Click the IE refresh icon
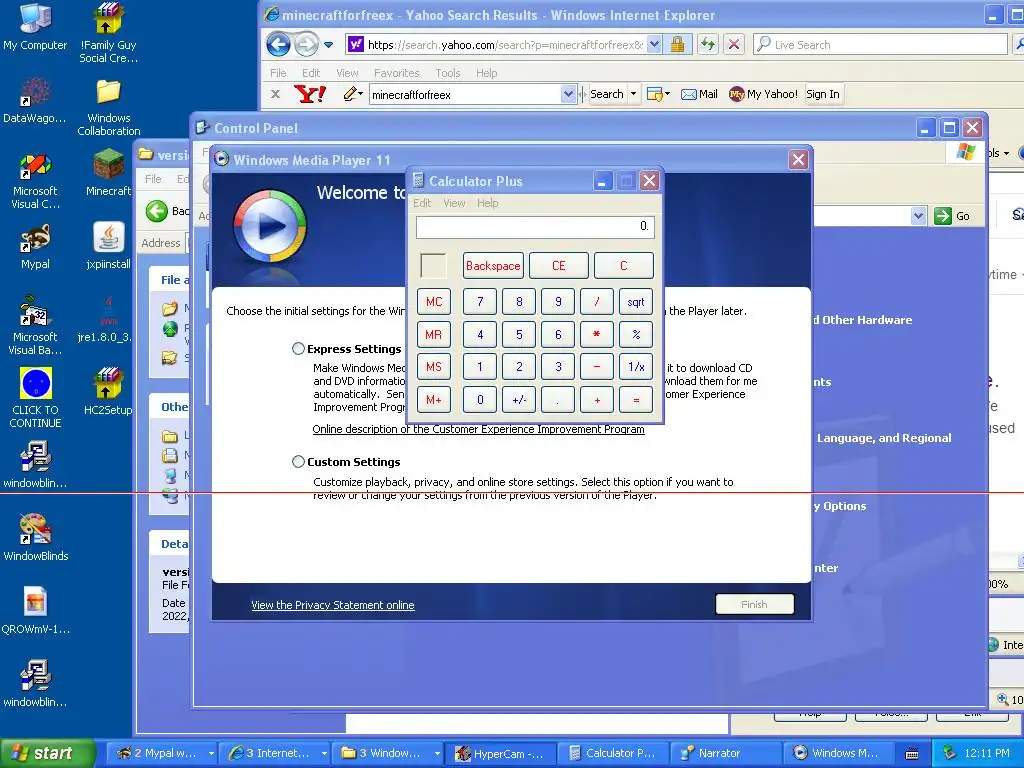 [x=707, y=44]
